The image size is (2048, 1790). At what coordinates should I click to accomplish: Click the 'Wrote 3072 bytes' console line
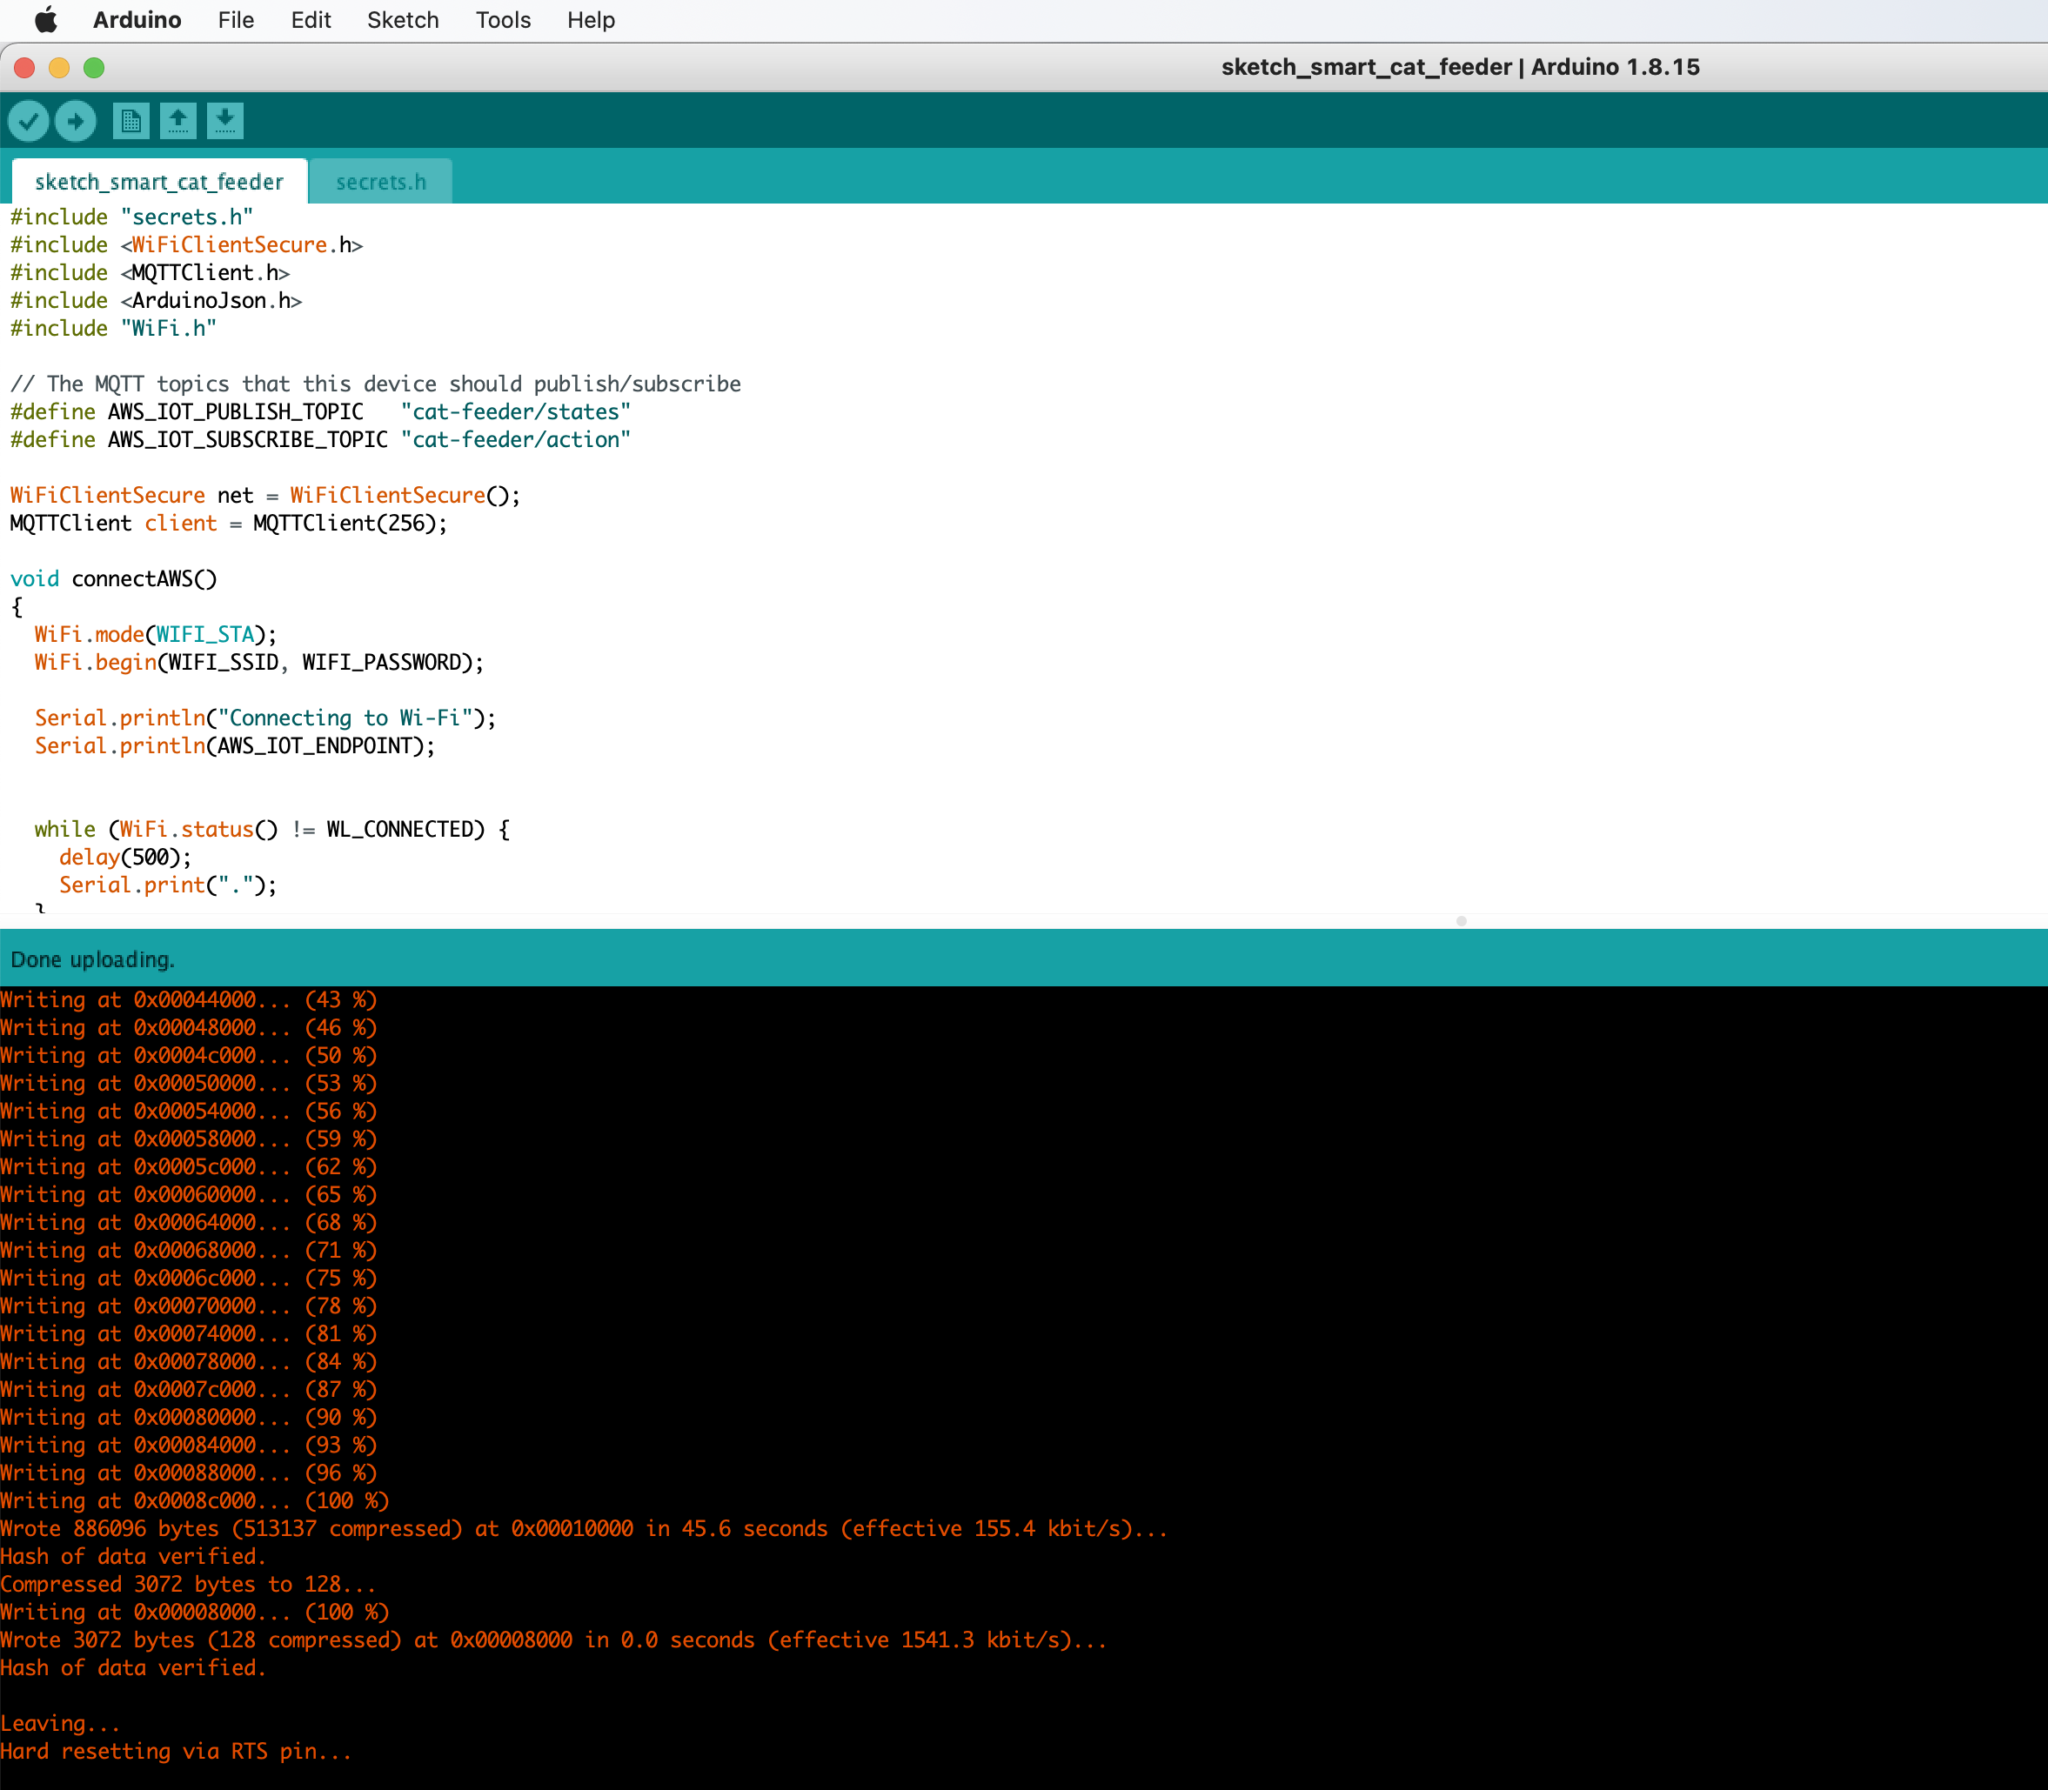click(553, 1640)
